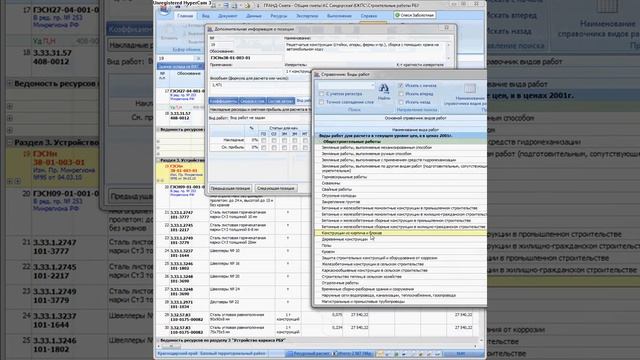
Task: Open the Экспертиза ribbon tab
Action: [307, 16]
